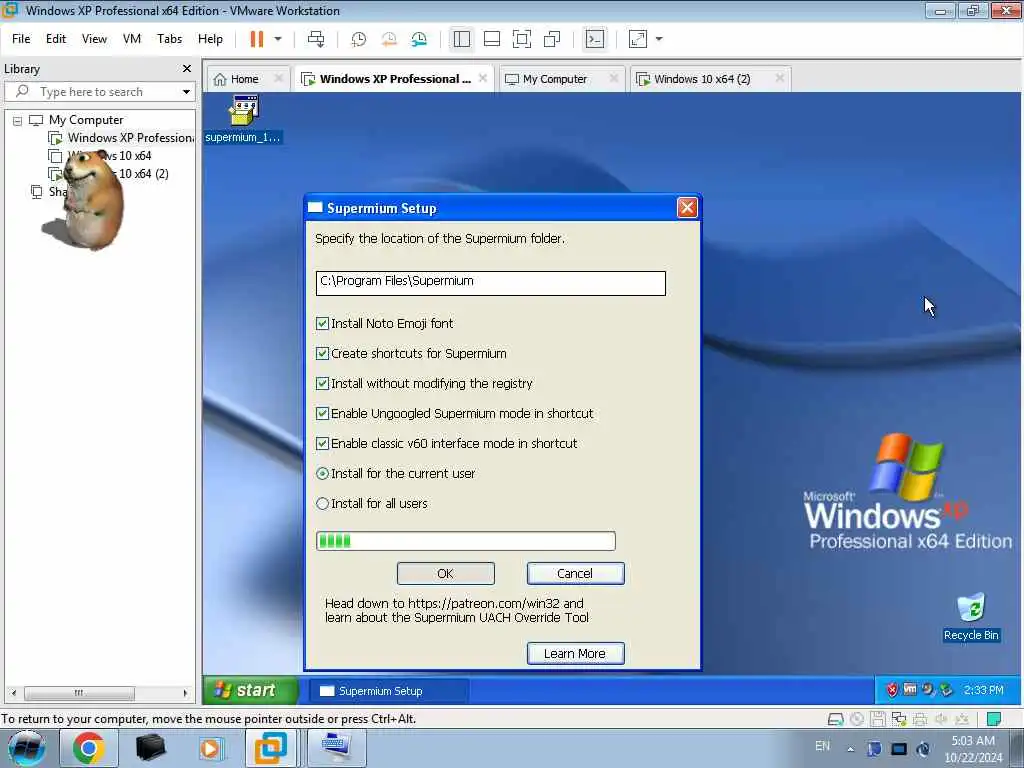Select Install for the current user
Image resolution: width=1024 pixels, height=768 pixels.
tap(322, 473)
